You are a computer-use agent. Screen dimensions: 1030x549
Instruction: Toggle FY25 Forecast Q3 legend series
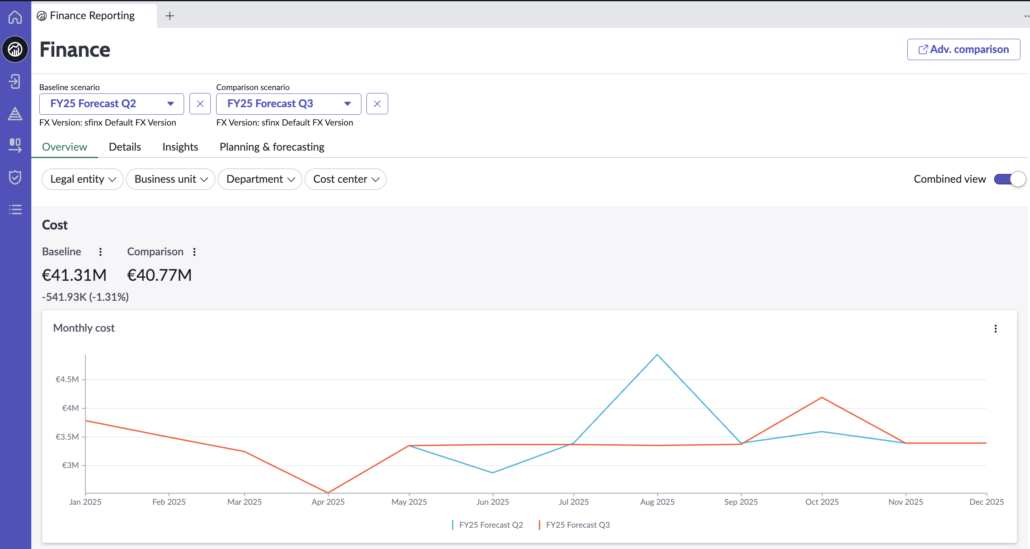click(x=575, y=524)
